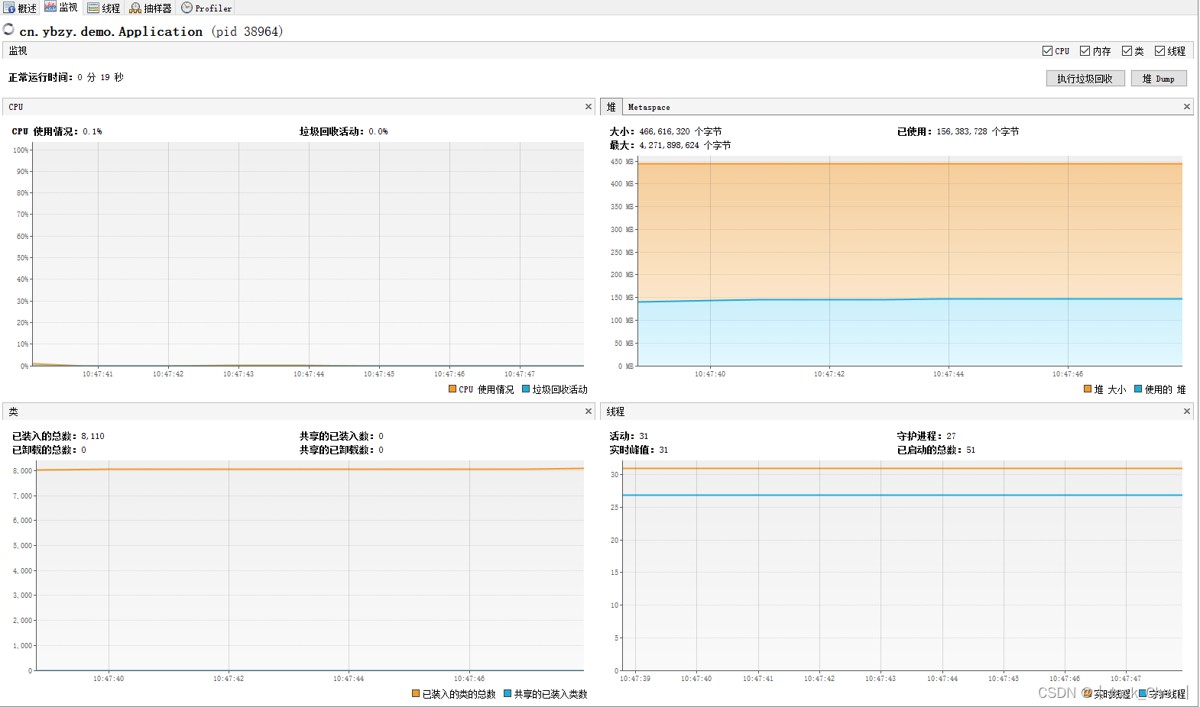This screenshot has height=707, width=1200.
Task: Click the 垃圾回收活动 0.0% value
Action: 378,131
